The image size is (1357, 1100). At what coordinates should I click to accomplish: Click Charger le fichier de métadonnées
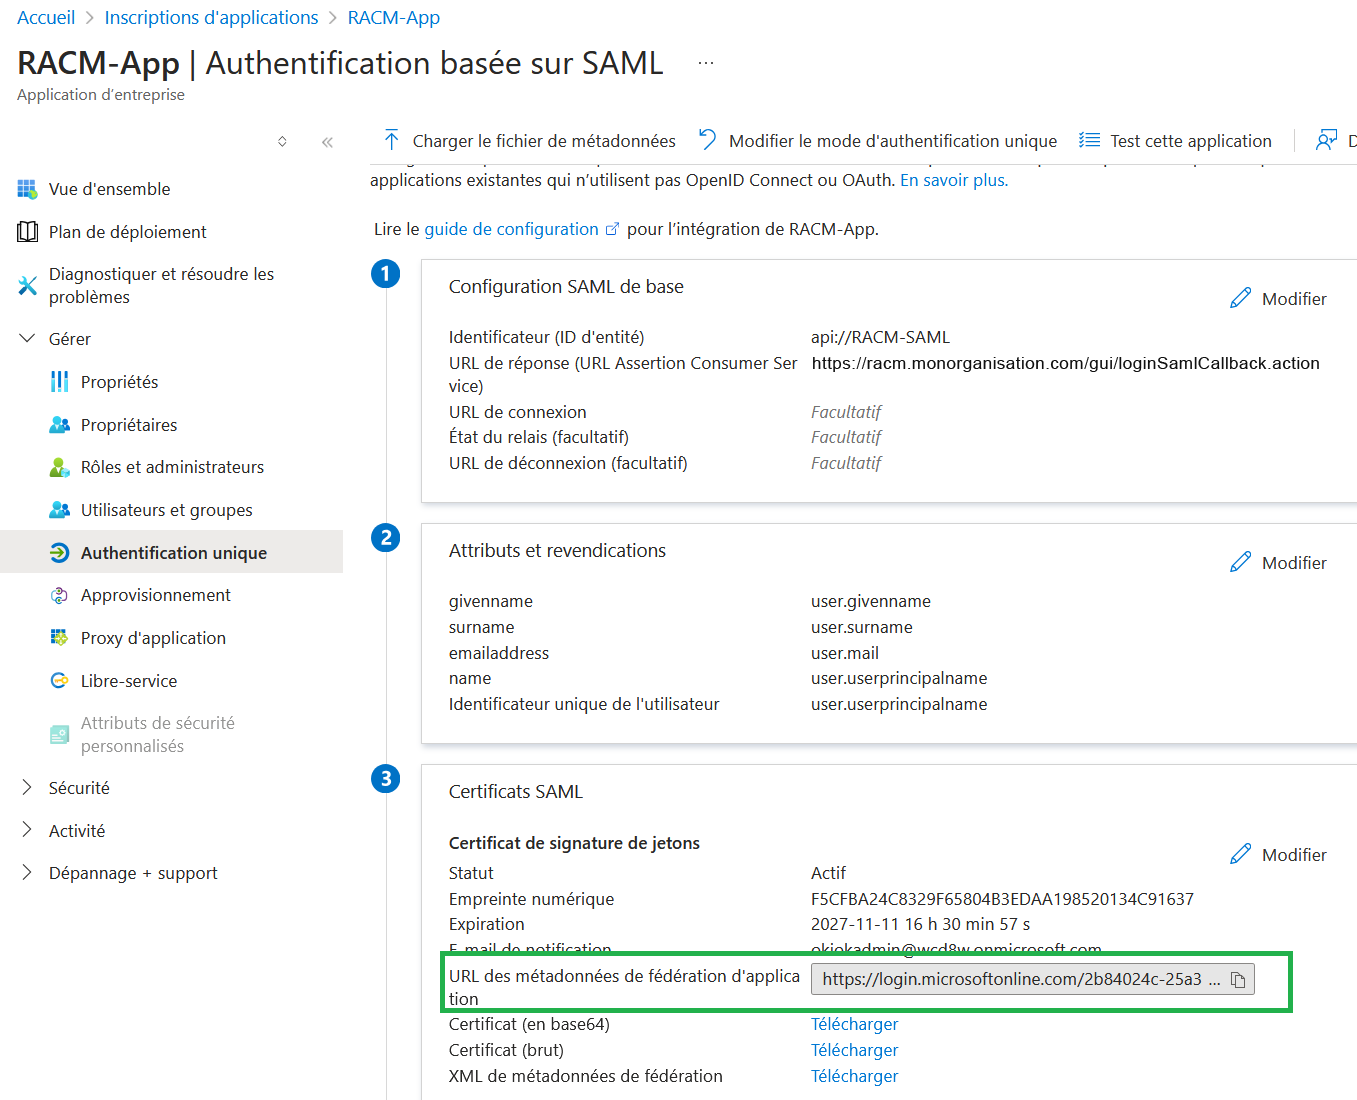[x=529, y=141]
